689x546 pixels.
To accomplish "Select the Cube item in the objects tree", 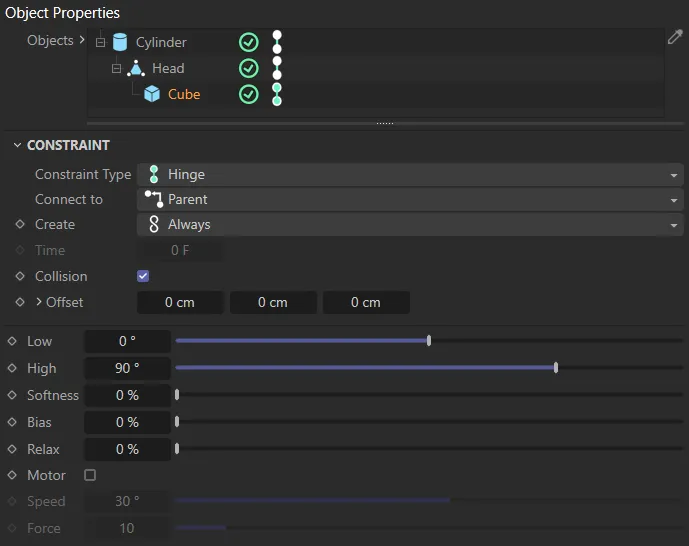I will pos(184,94).
